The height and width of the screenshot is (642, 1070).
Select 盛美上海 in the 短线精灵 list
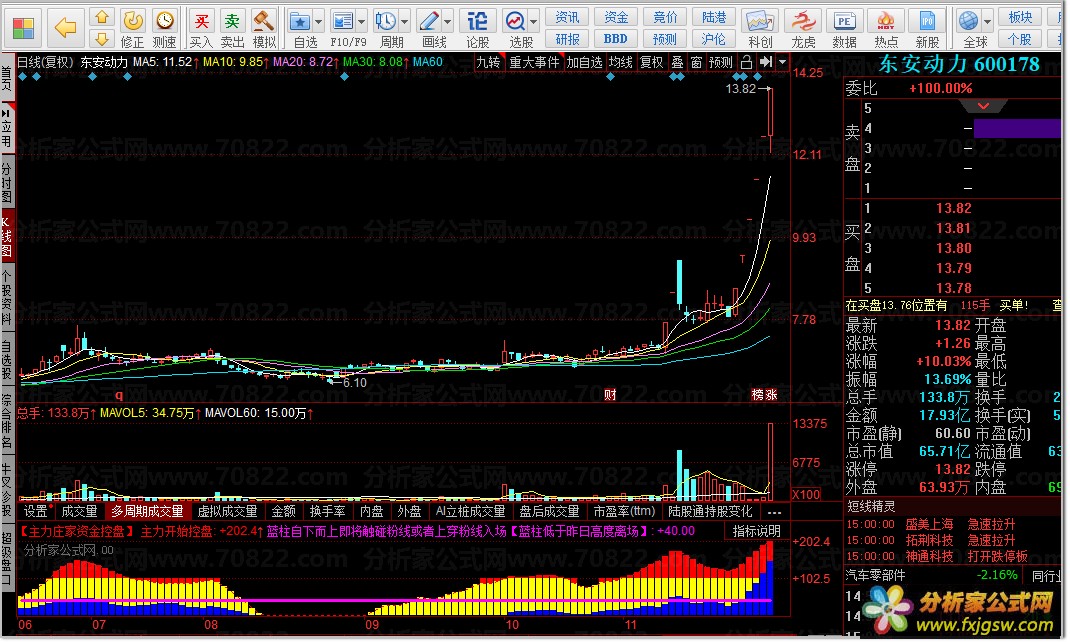(929, 525)
